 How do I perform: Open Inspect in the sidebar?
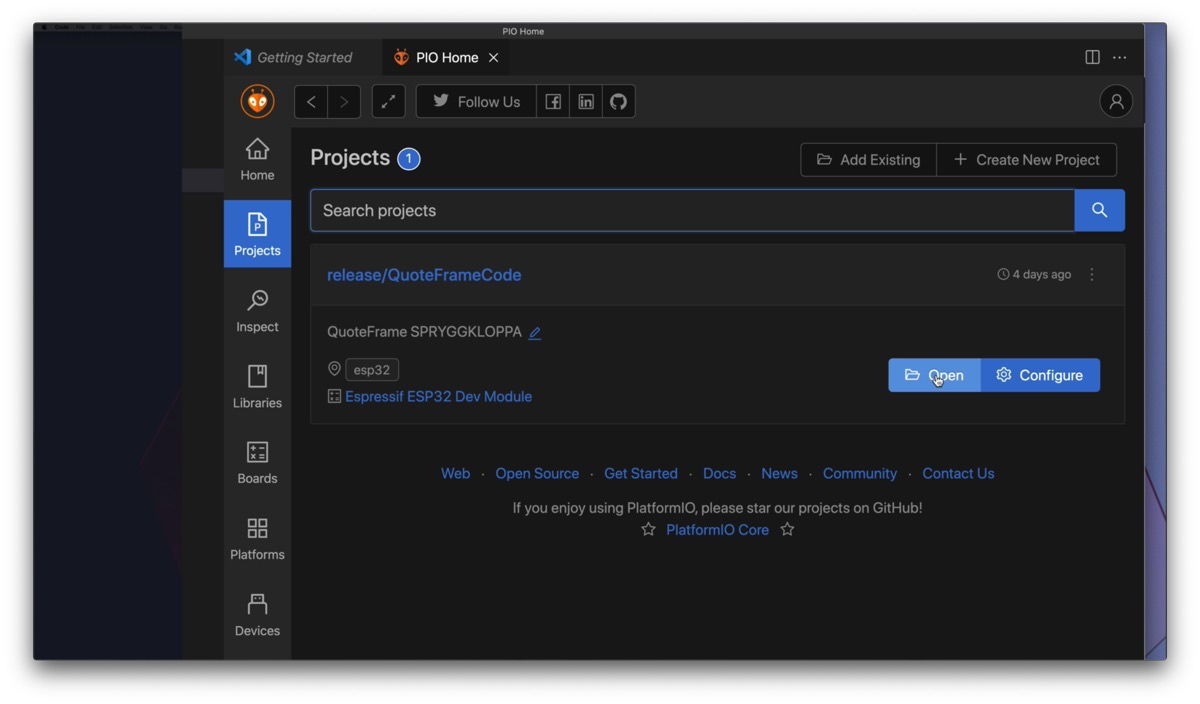point(257,312)
